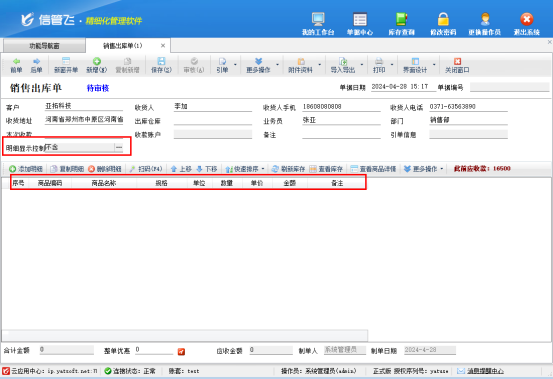Open 单据中心 document center icon
The image size is (553, 379).
360,19
